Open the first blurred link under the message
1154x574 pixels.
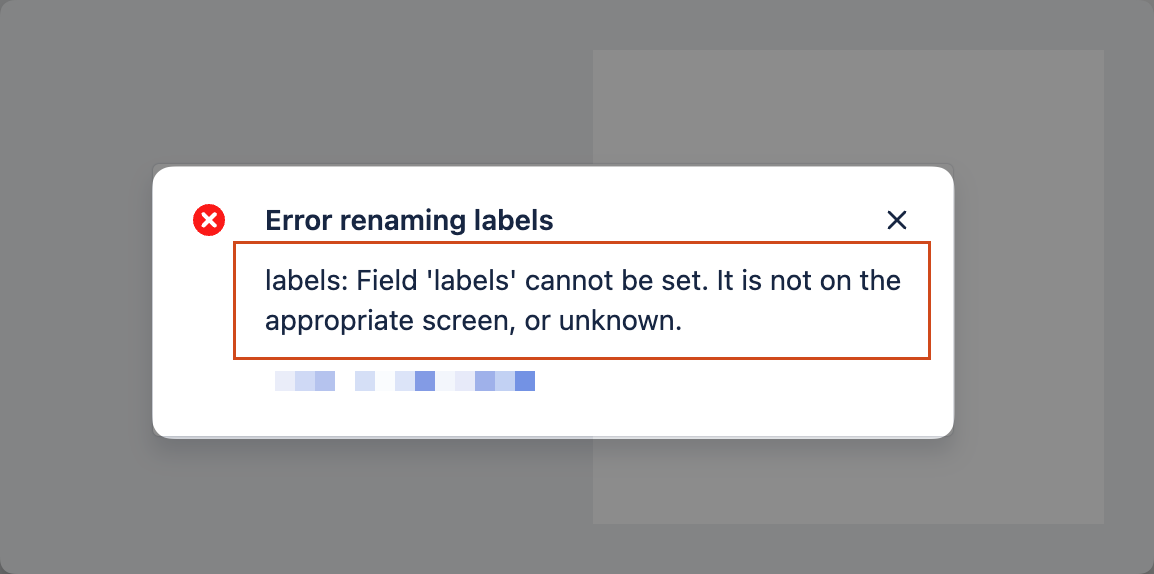(x=305, y=381)
